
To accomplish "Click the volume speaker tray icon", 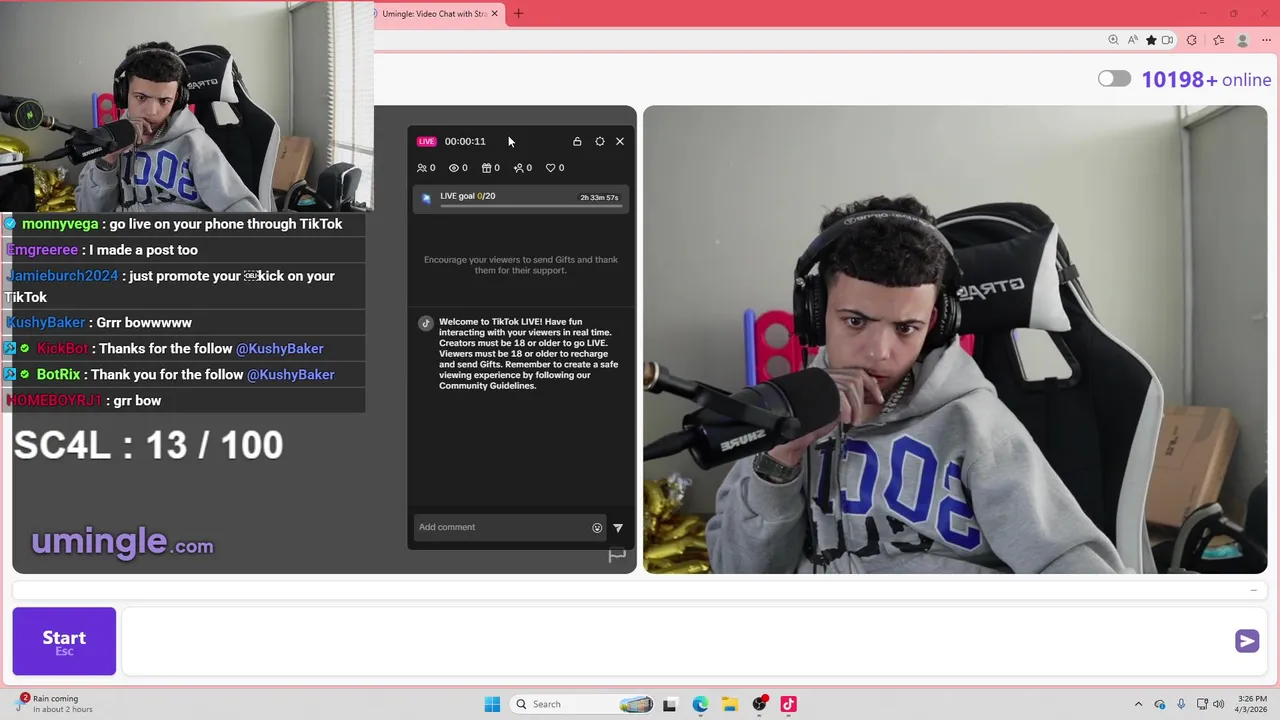I will (x=1220, y=704).
